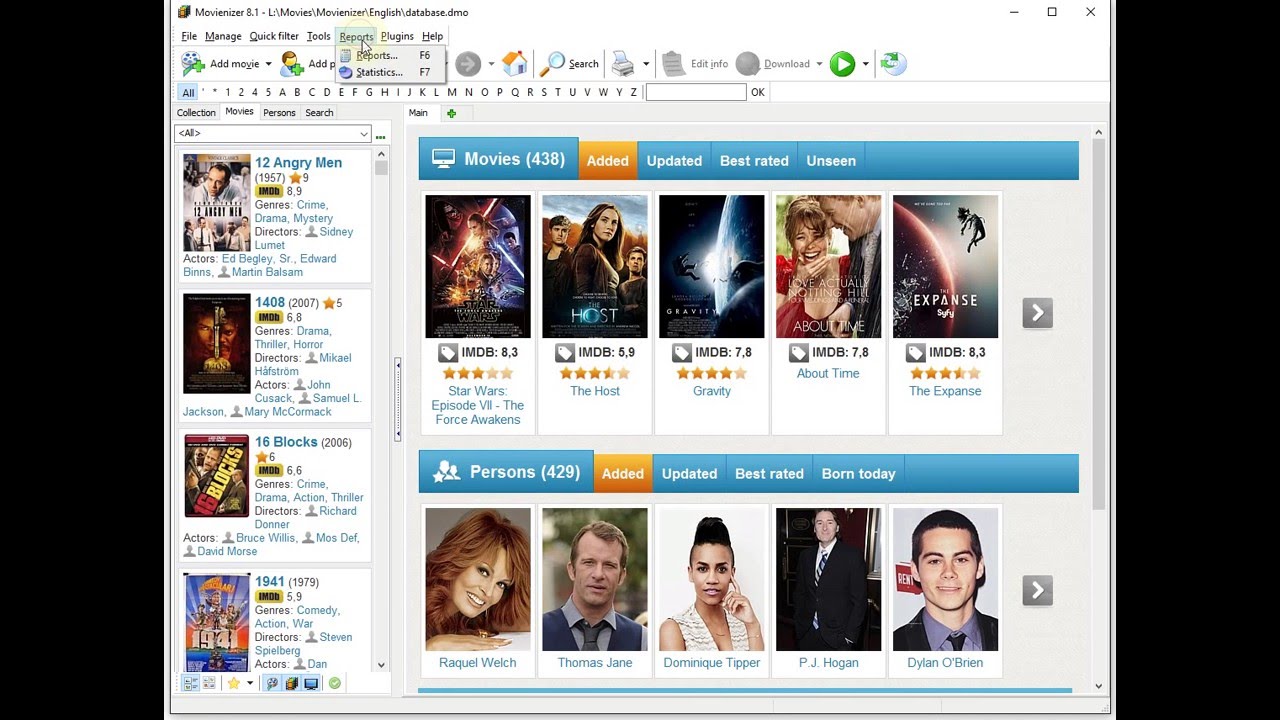Viewport: 1280px width, 720px height.
Task: Open the print dropdown arrow
Action: pyautogui.click(x=646, y=64)
